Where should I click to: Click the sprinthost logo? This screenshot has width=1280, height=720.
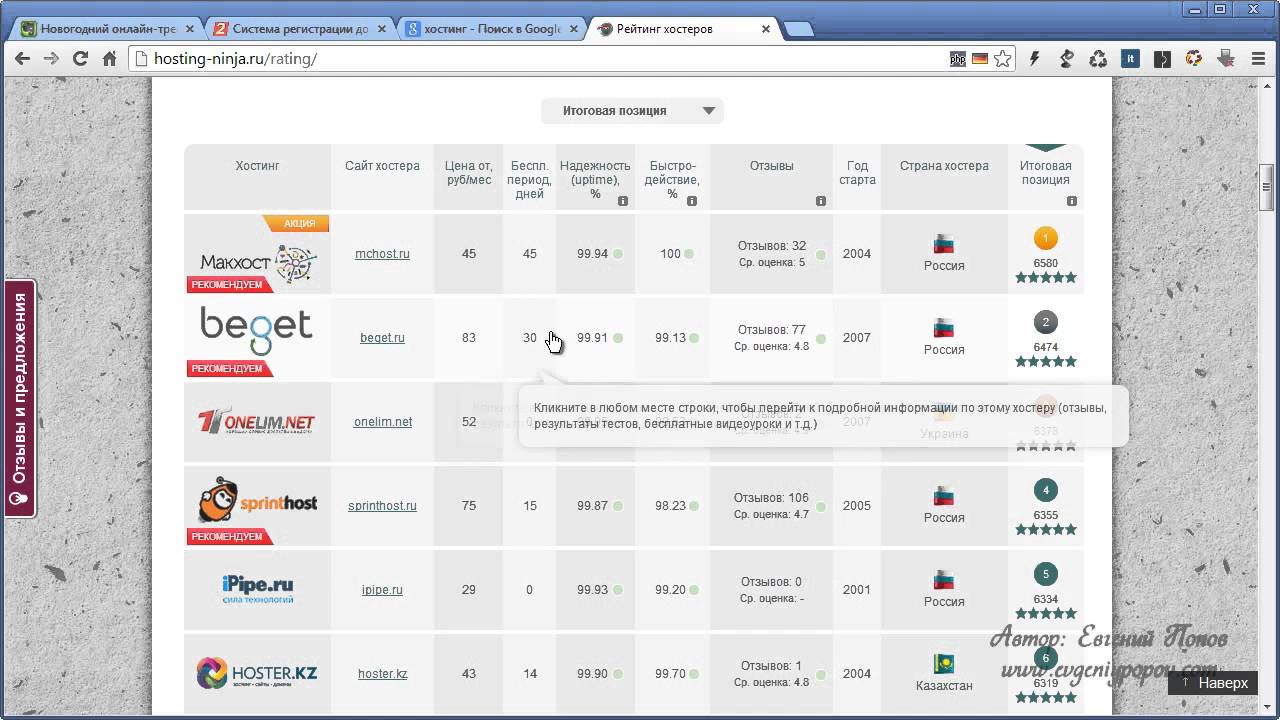(257, 500)
